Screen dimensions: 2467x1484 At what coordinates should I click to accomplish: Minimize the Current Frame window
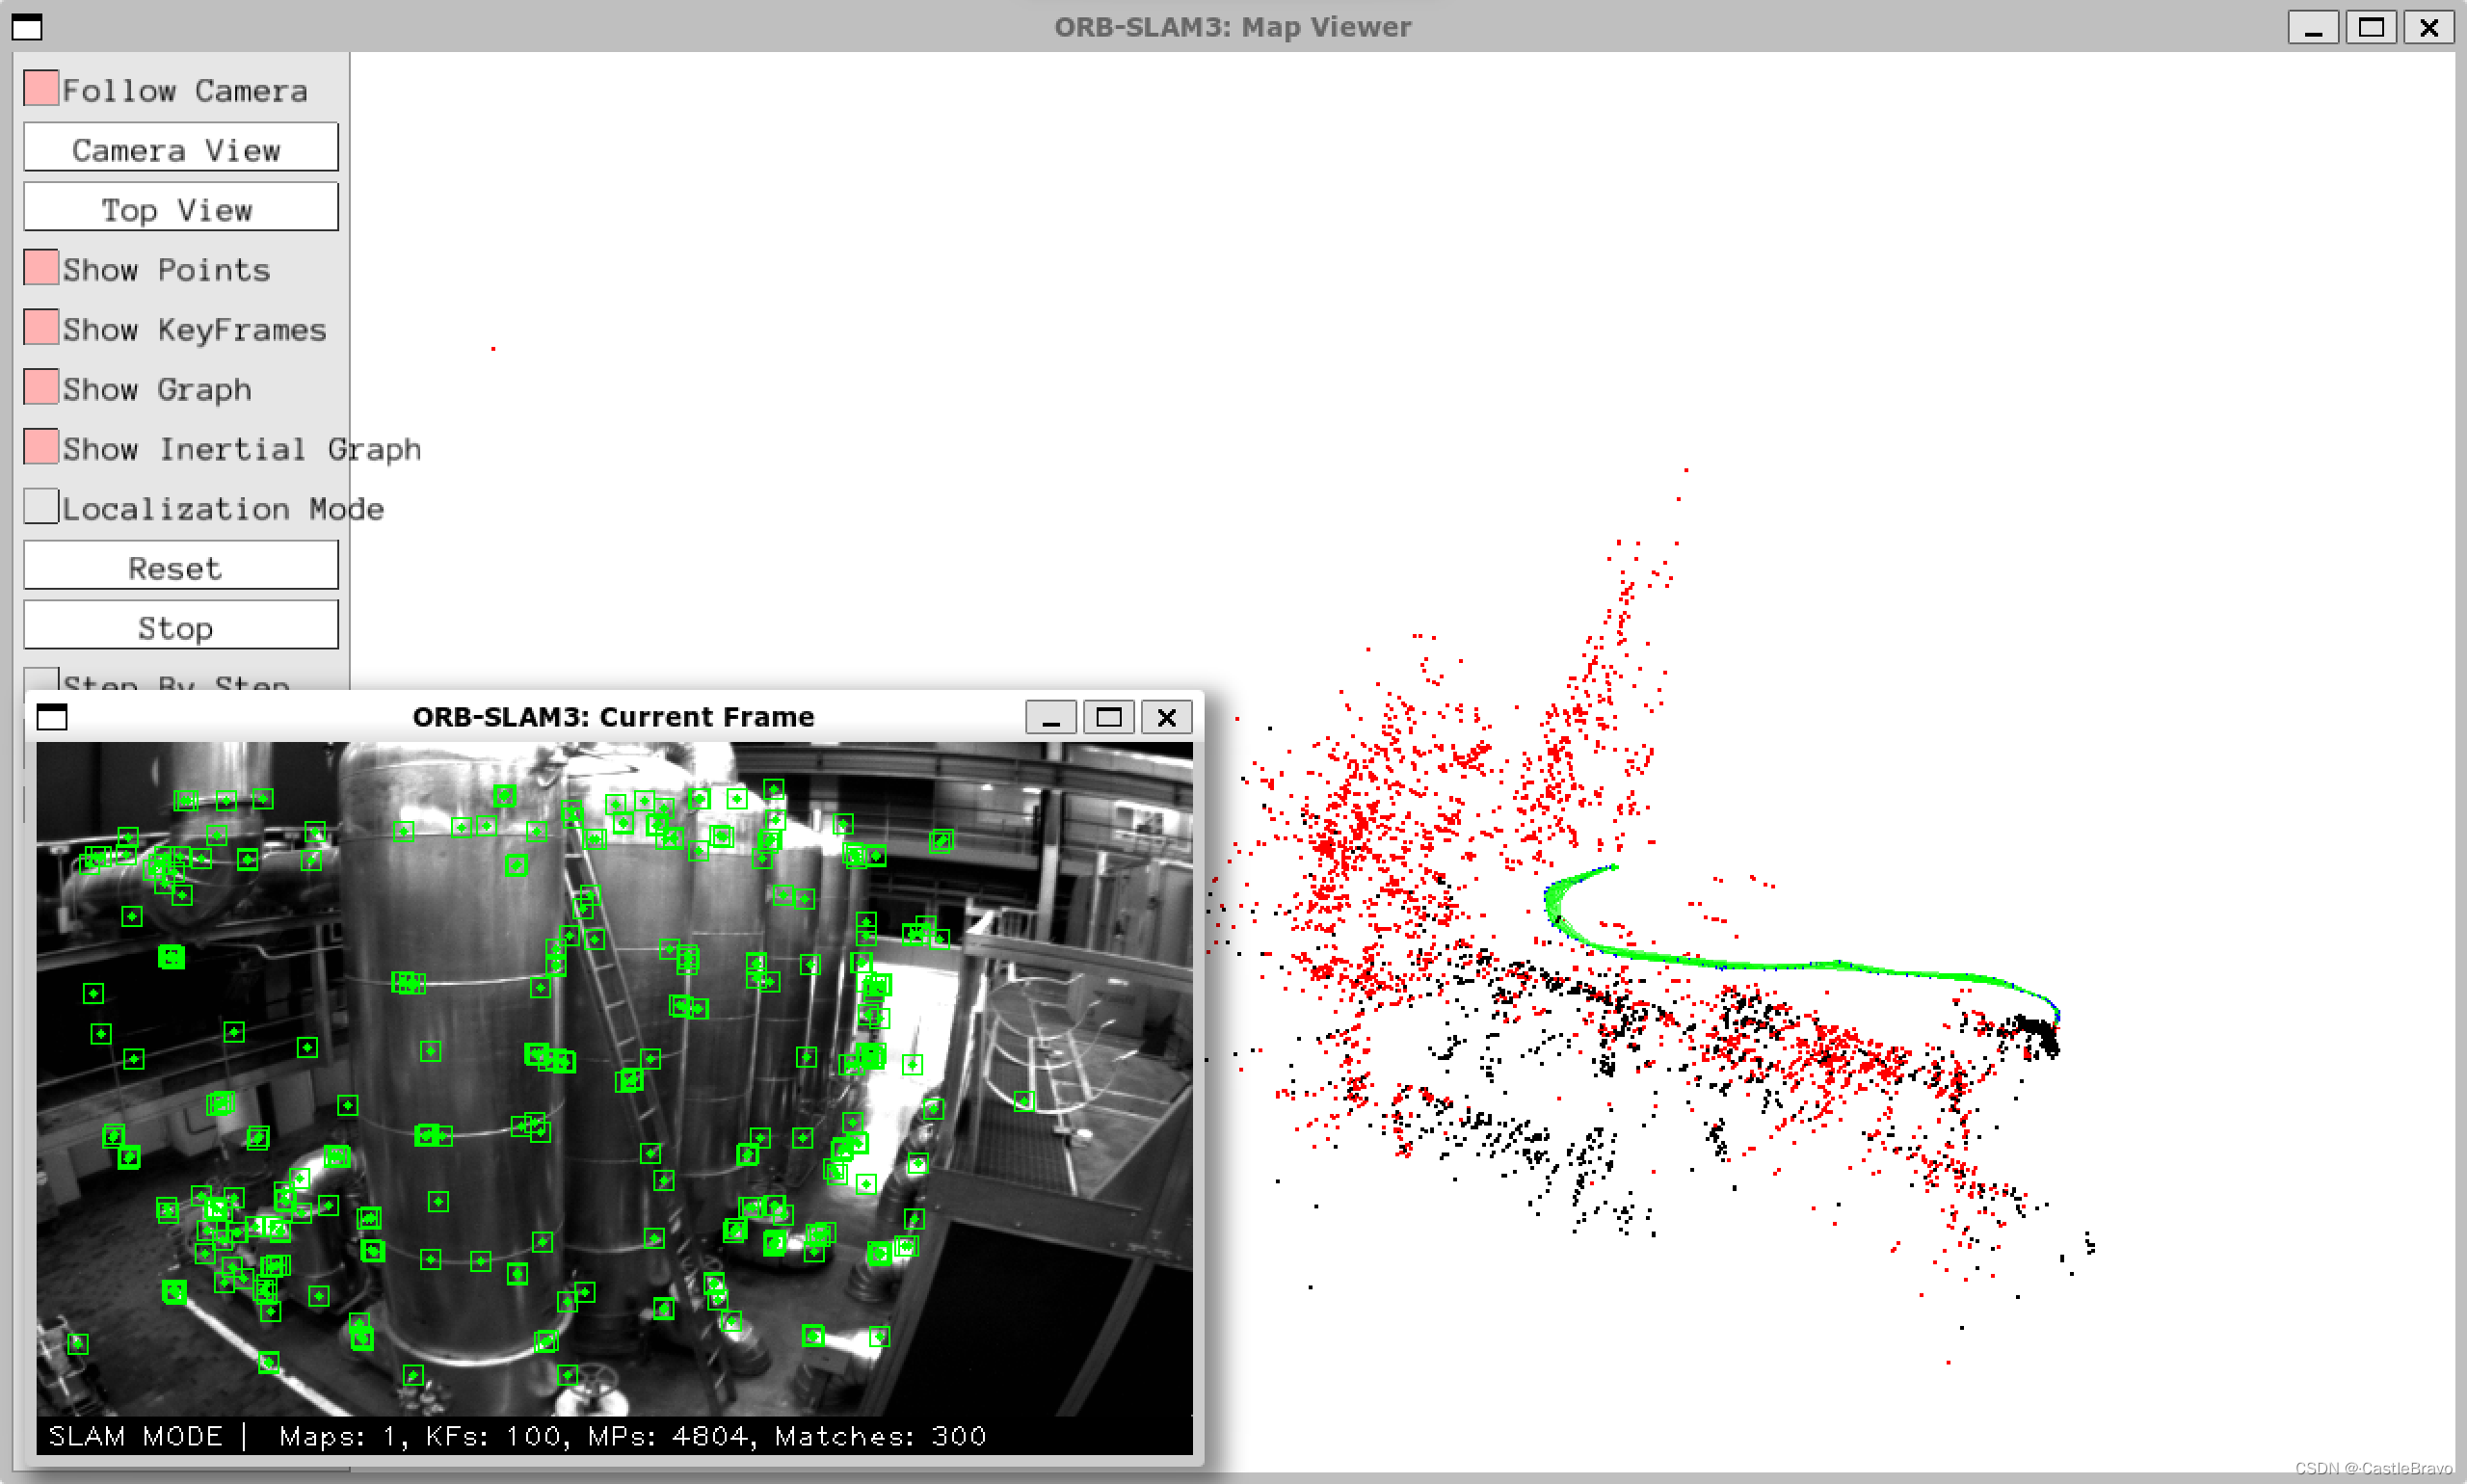(1050, 717)
